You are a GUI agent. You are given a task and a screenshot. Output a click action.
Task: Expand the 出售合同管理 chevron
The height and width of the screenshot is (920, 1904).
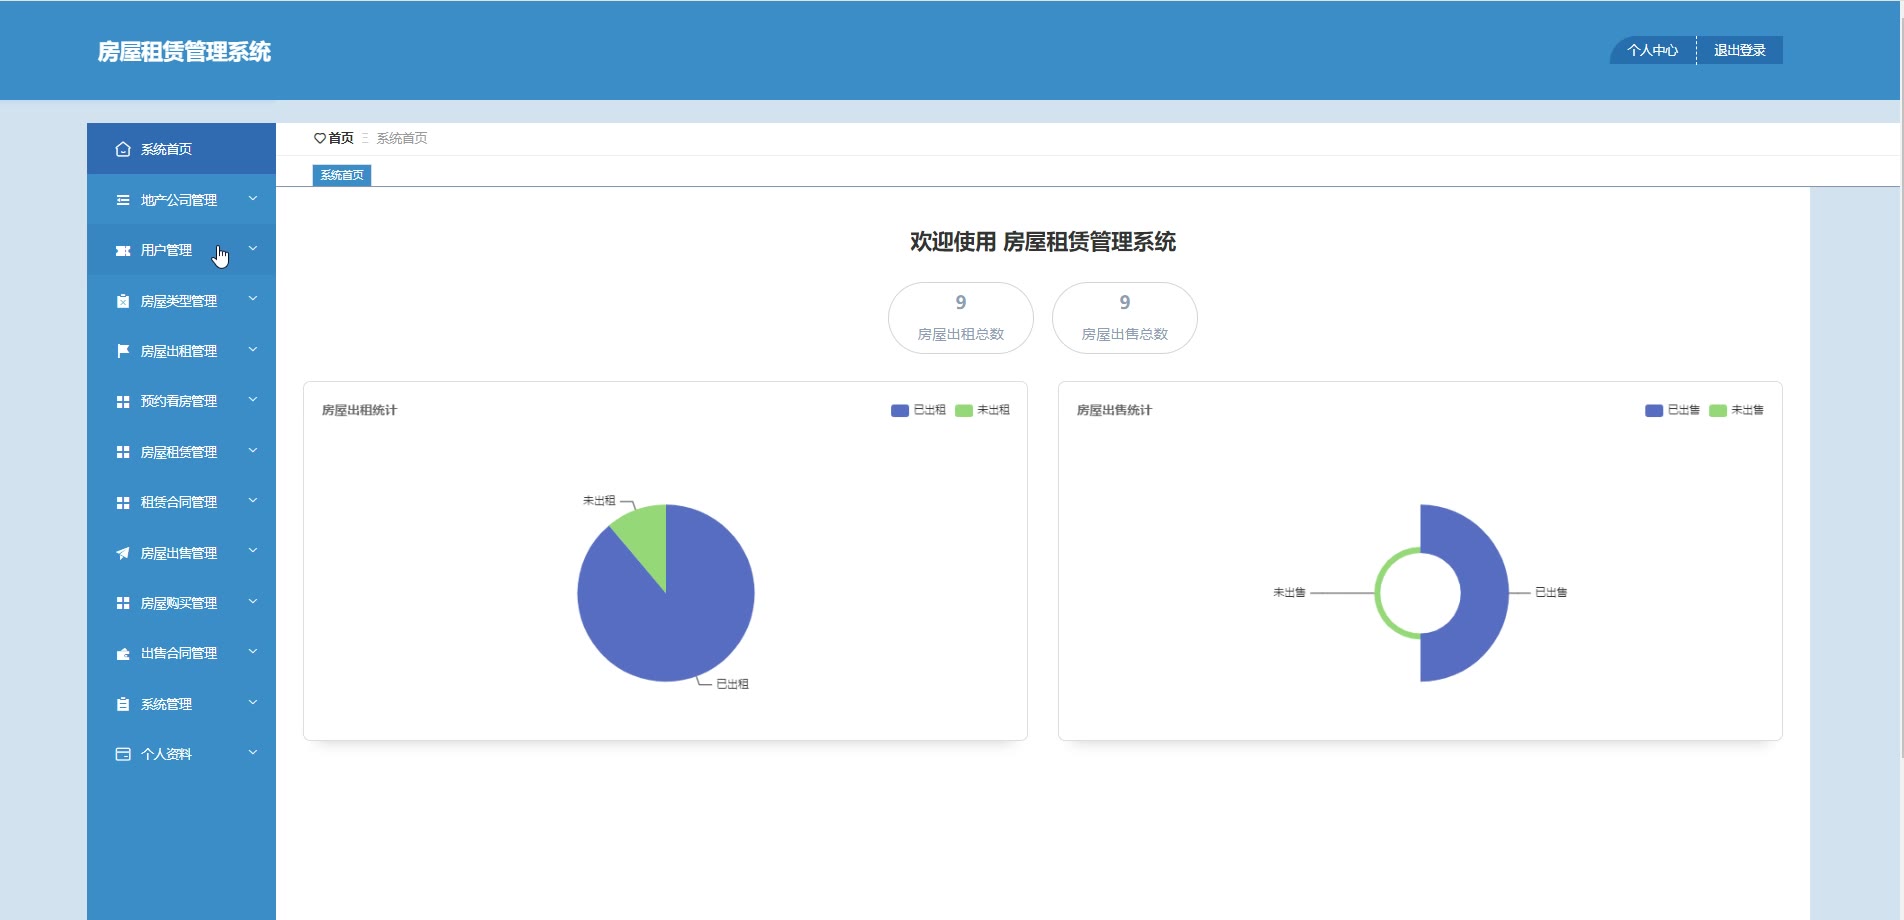[253, 652]
